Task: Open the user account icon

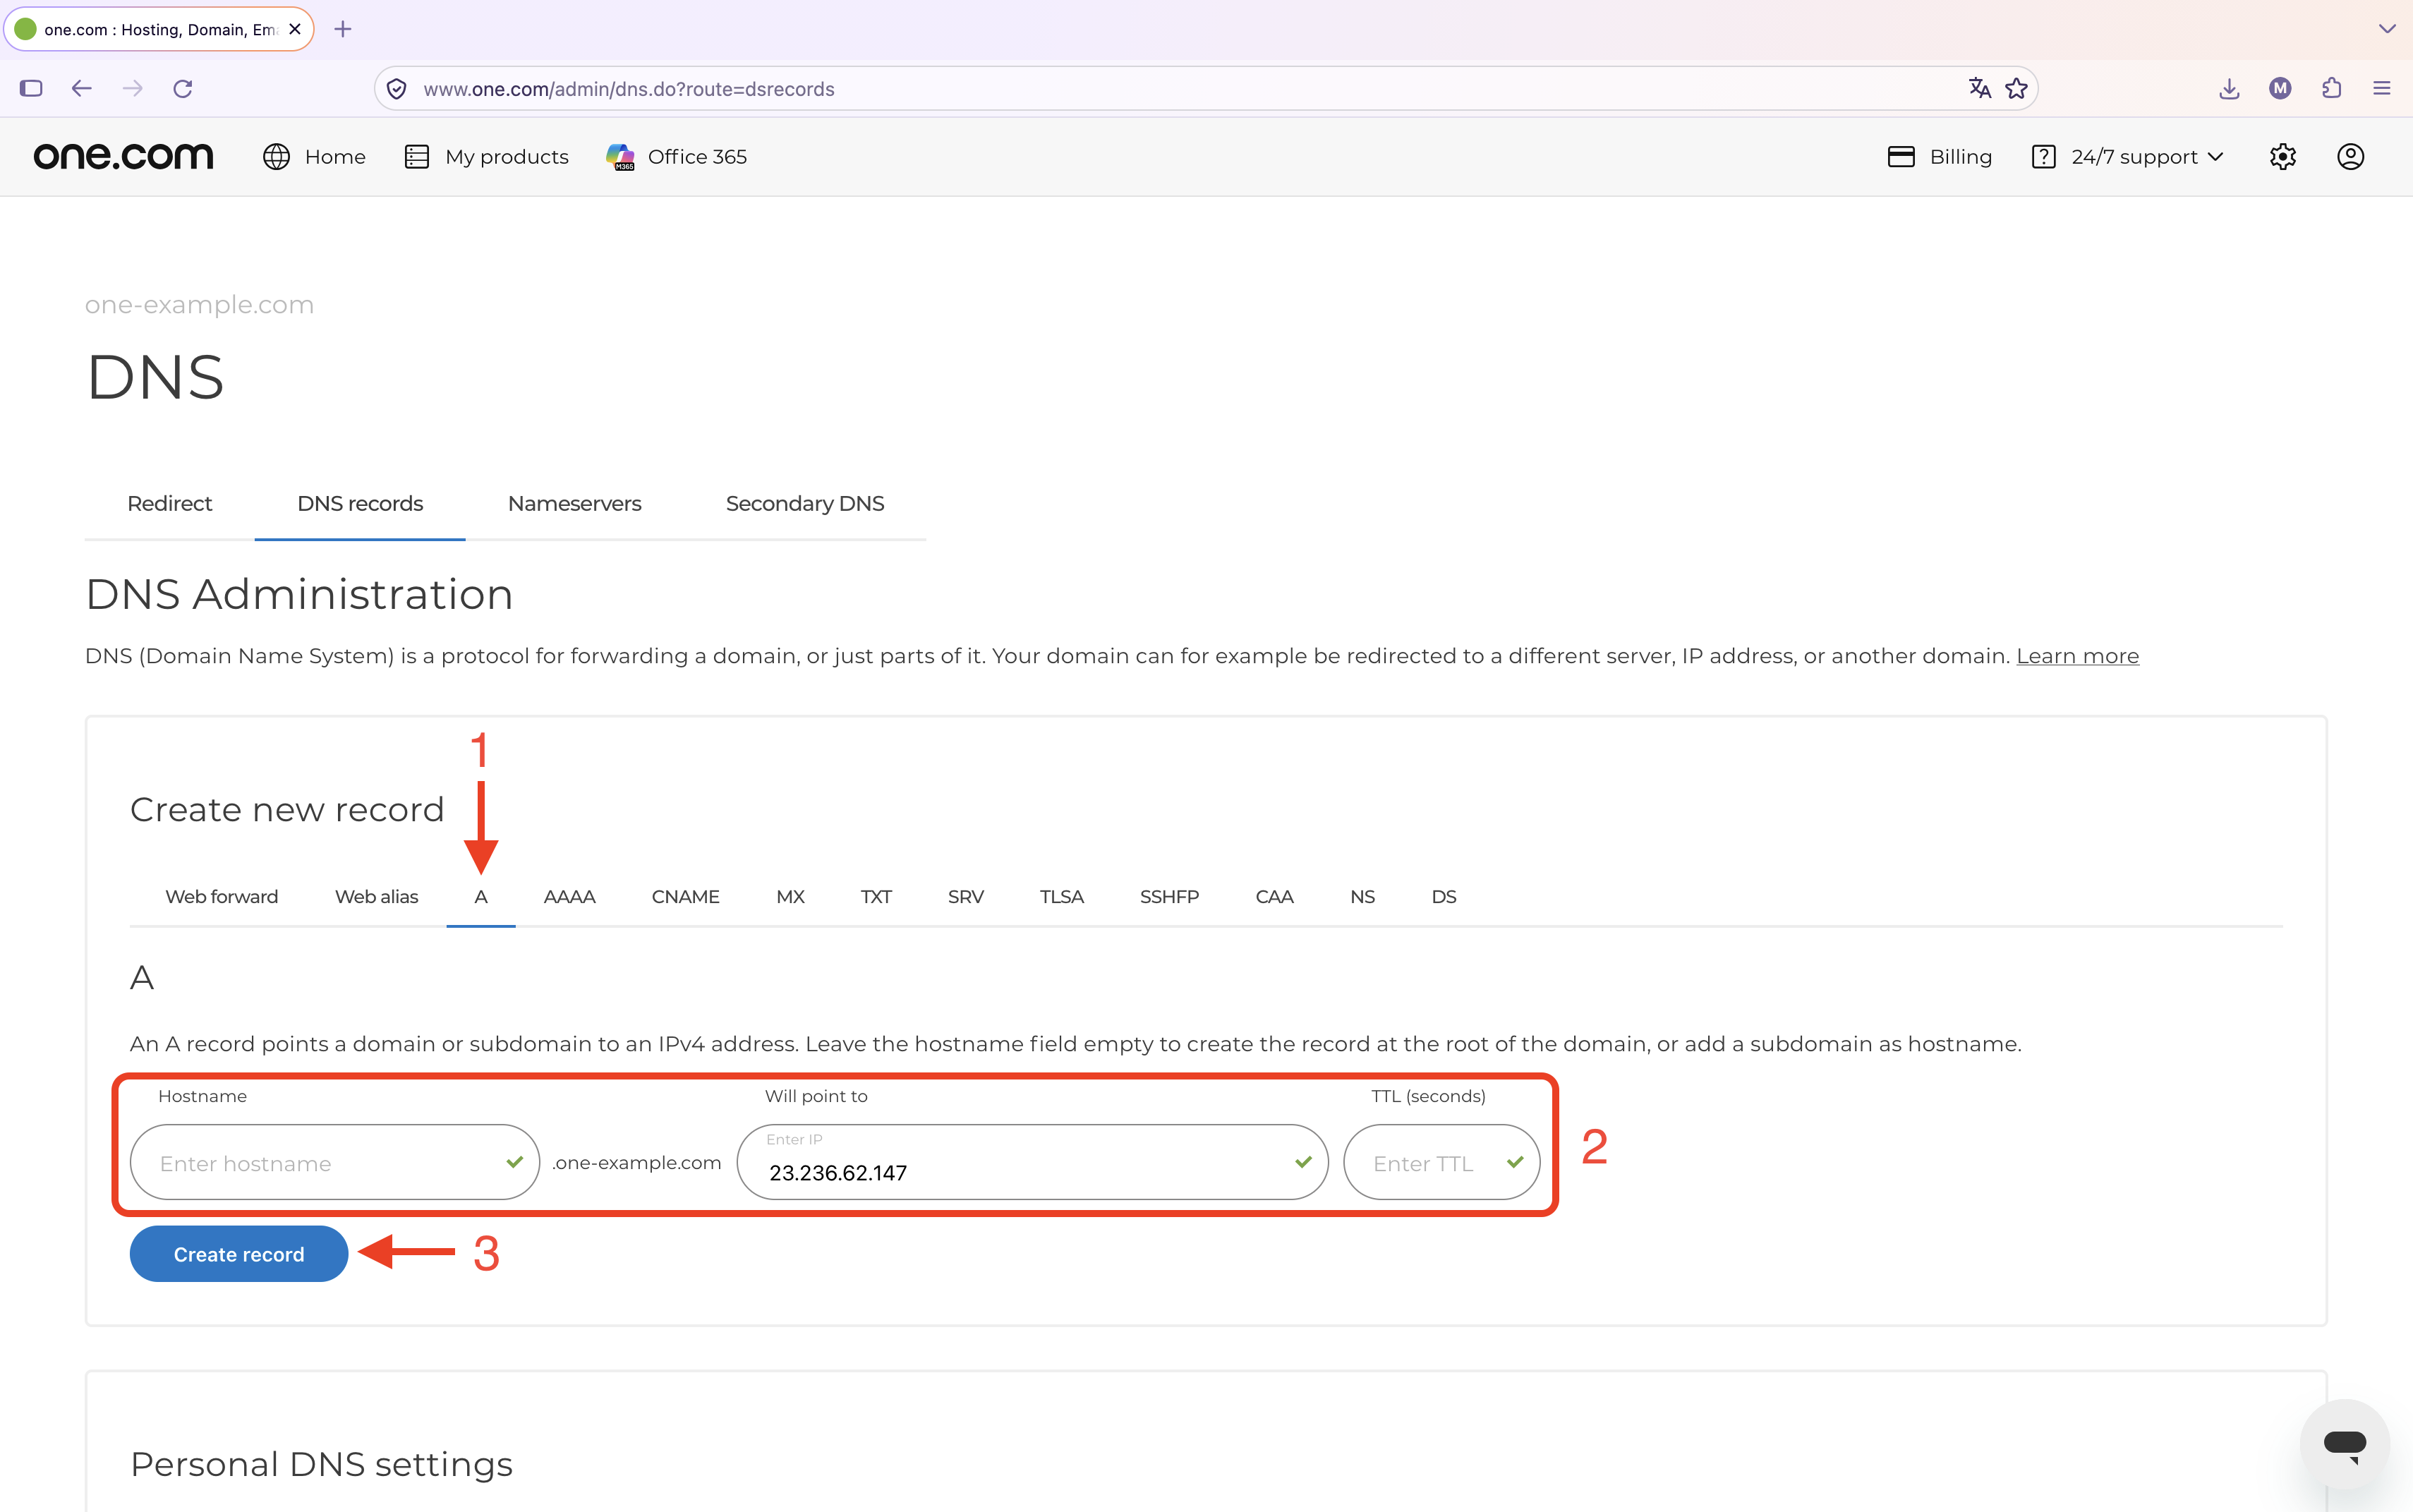Action: (x=2351, y=156)
